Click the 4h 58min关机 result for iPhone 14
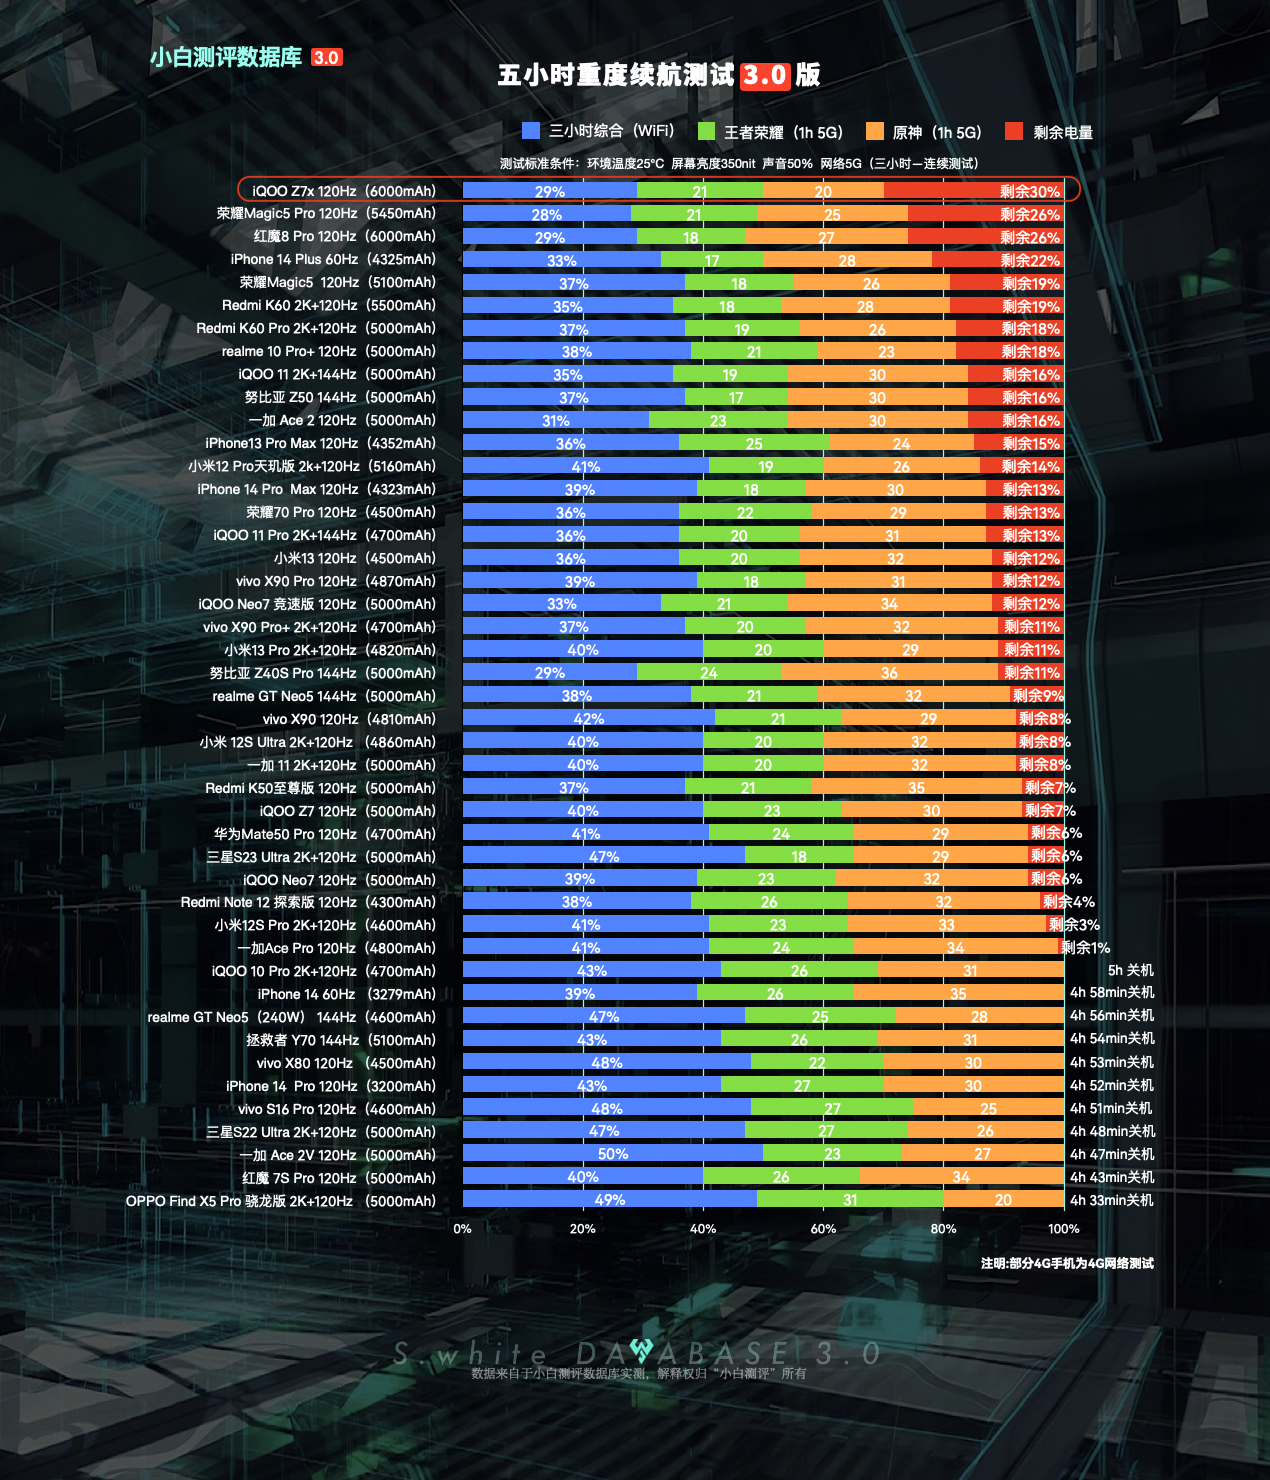This screenshot has width=1270, height=1480. click(x=1112, y=992)
